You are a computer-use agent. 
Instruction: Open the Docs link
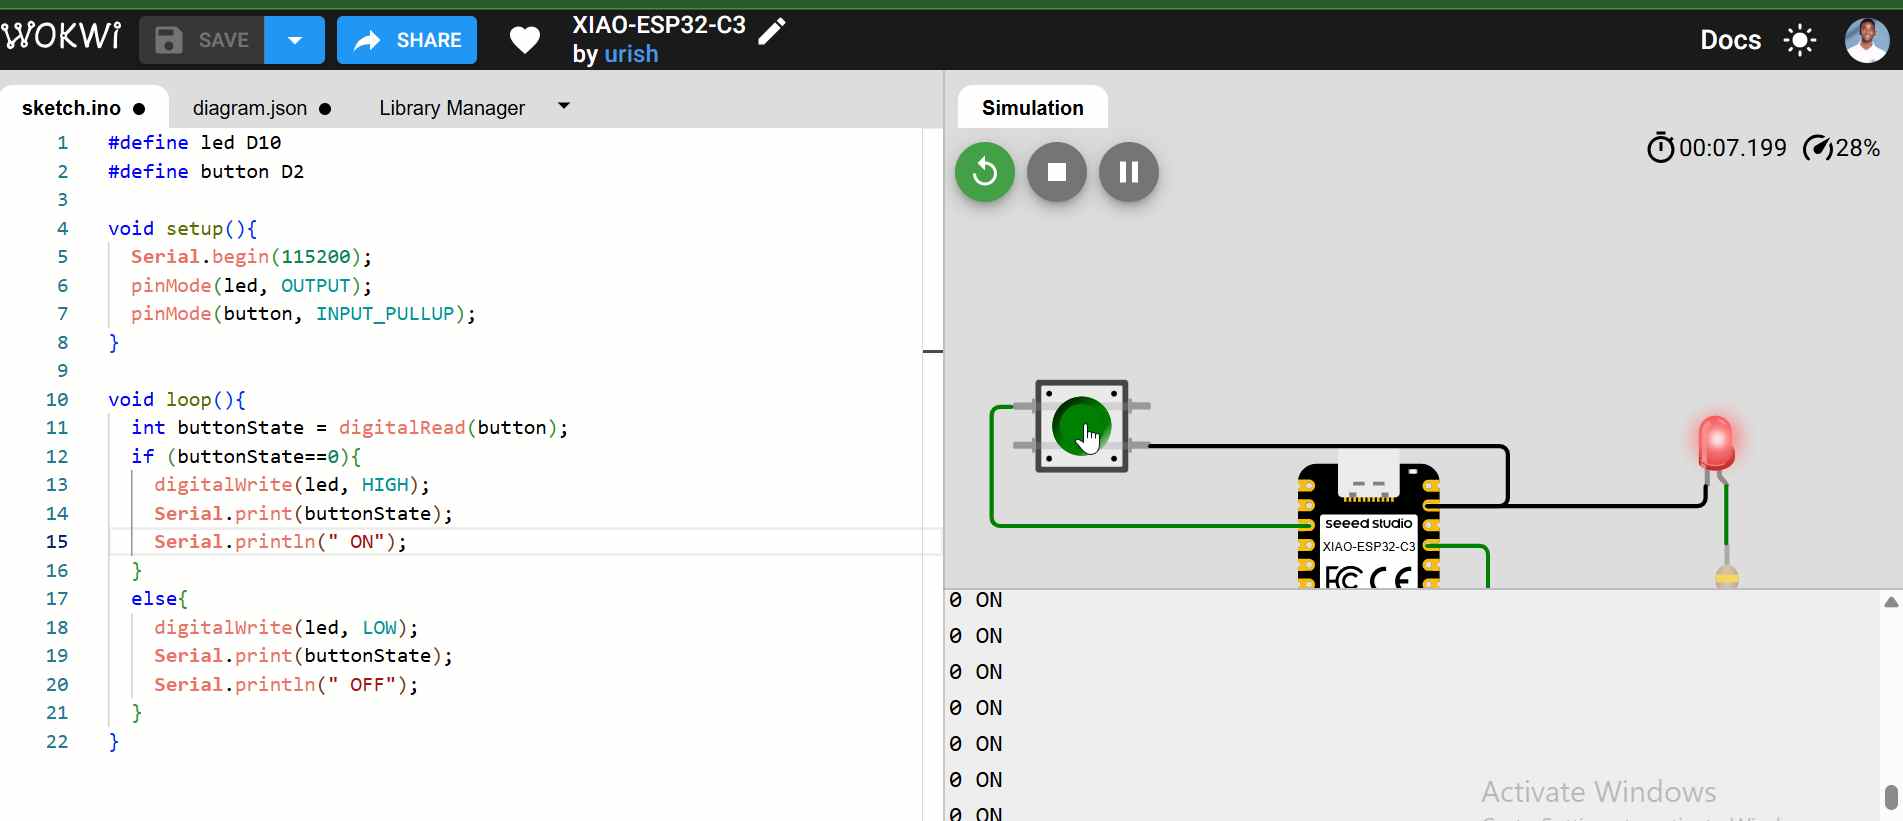pos(1730,40)
